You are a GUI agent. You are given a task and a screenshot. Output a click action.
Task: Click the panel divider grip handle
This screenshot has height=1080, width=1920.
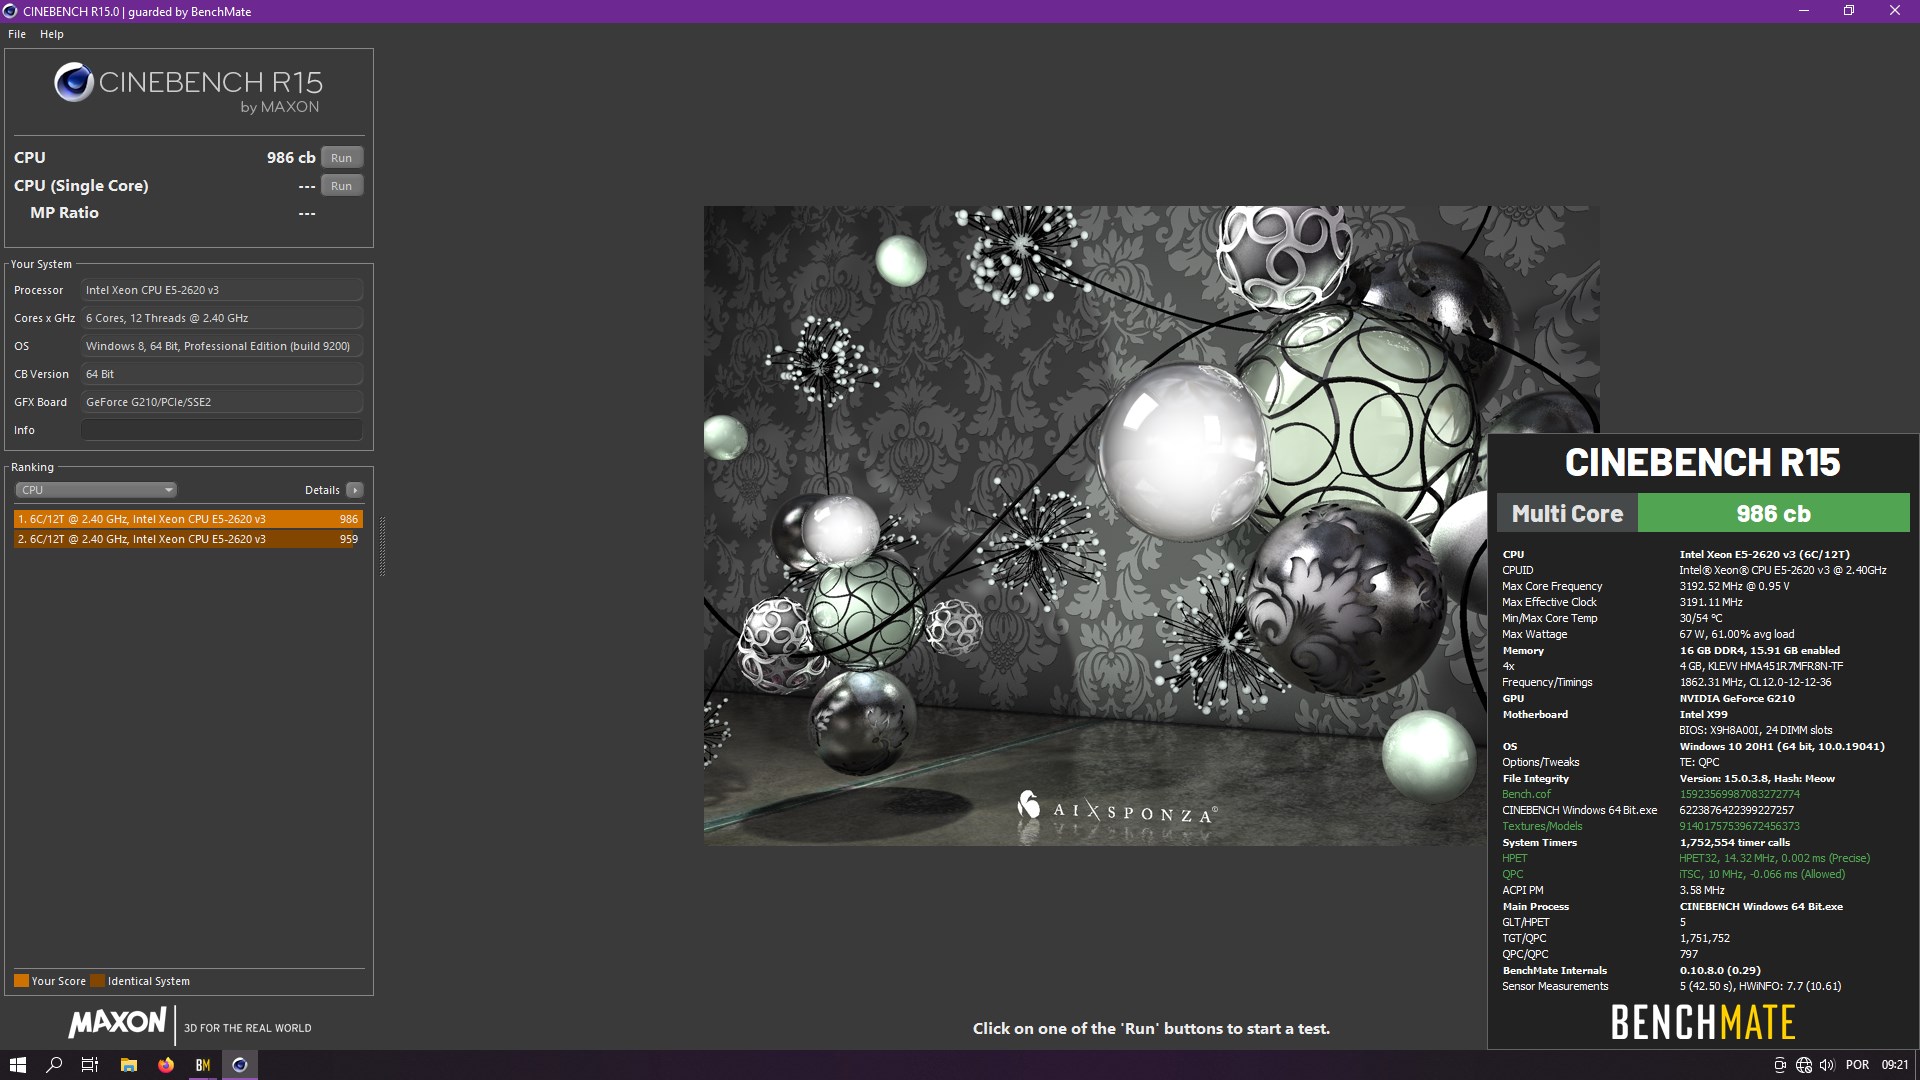coord(382,547)
